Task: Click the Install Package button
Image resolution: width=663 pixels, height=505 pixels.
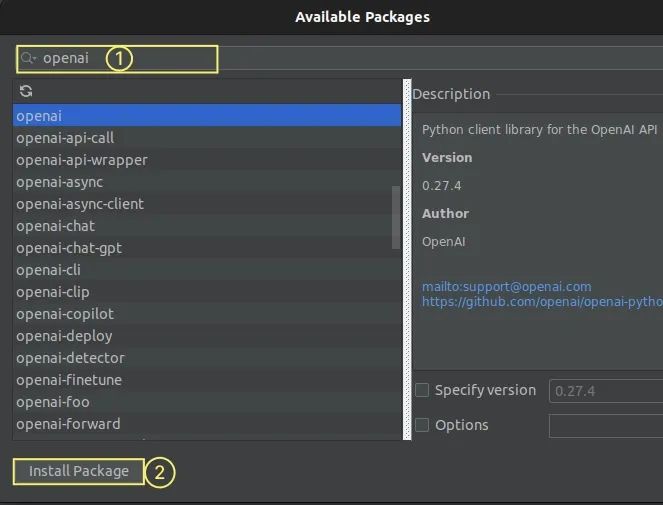Action: [x=79, y=471]
